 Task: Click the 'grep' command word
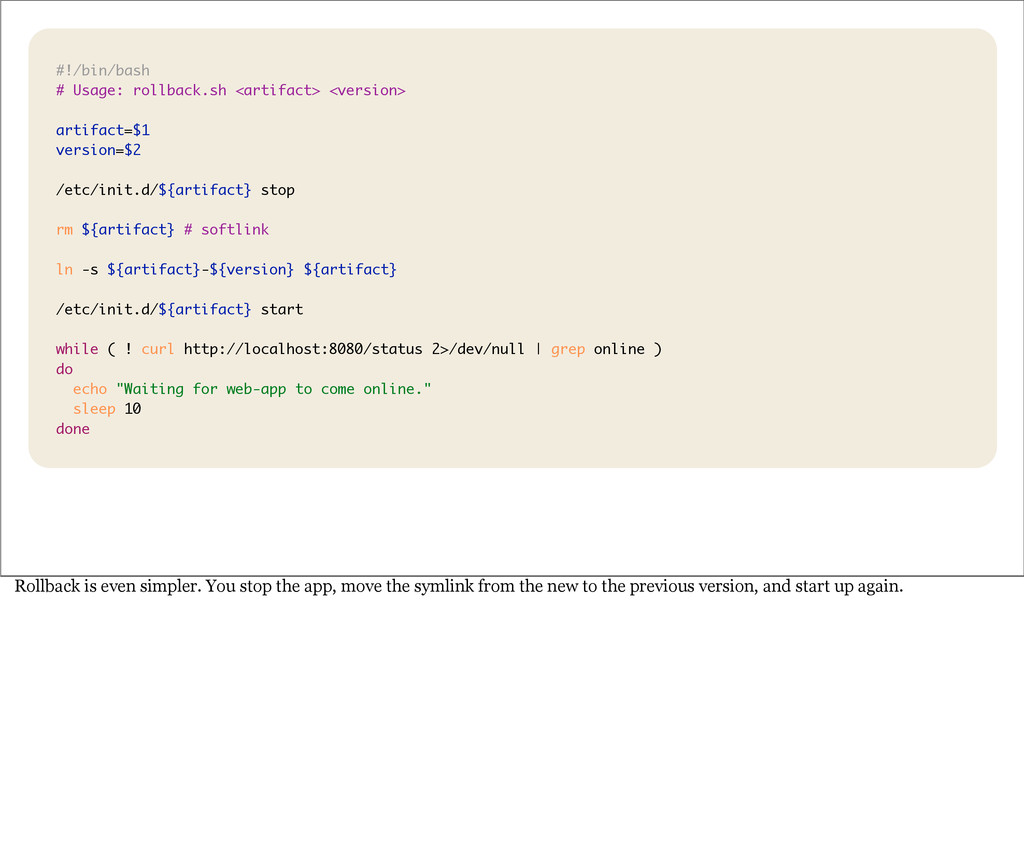tap(568, 350)
